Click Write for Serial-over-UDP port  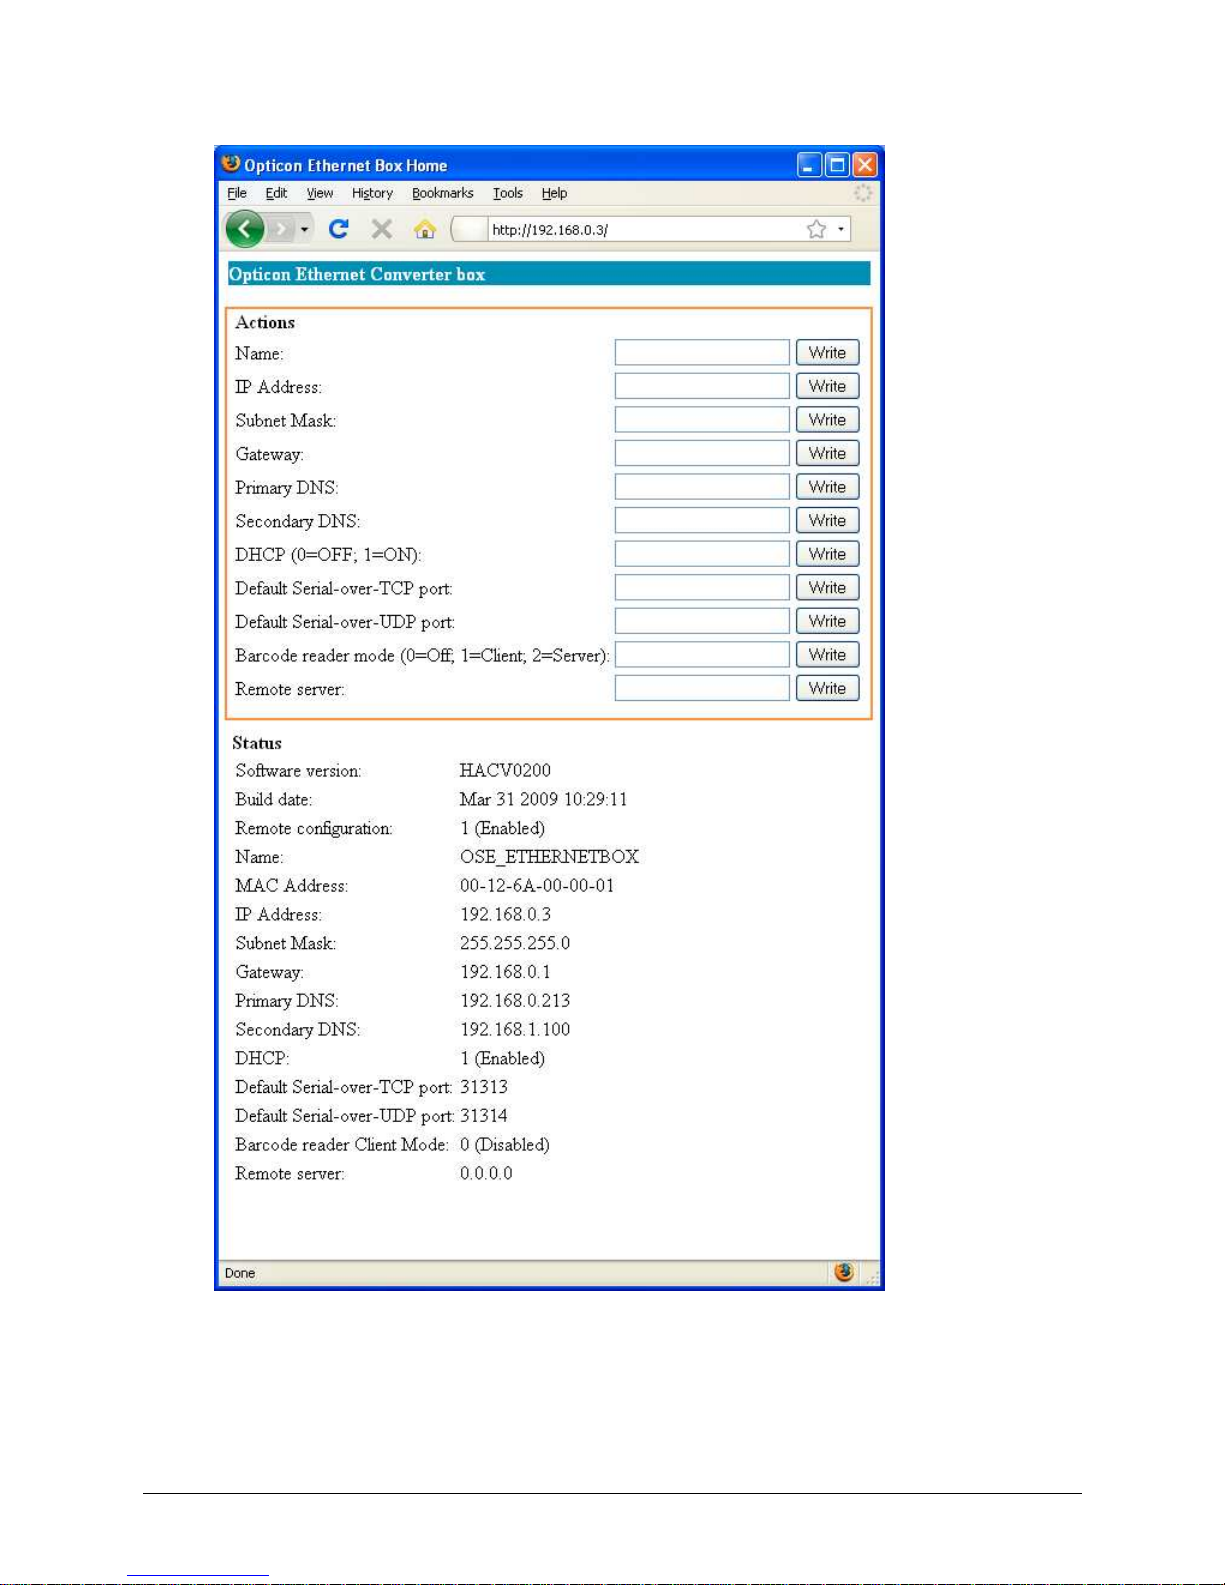pos(827,621)
